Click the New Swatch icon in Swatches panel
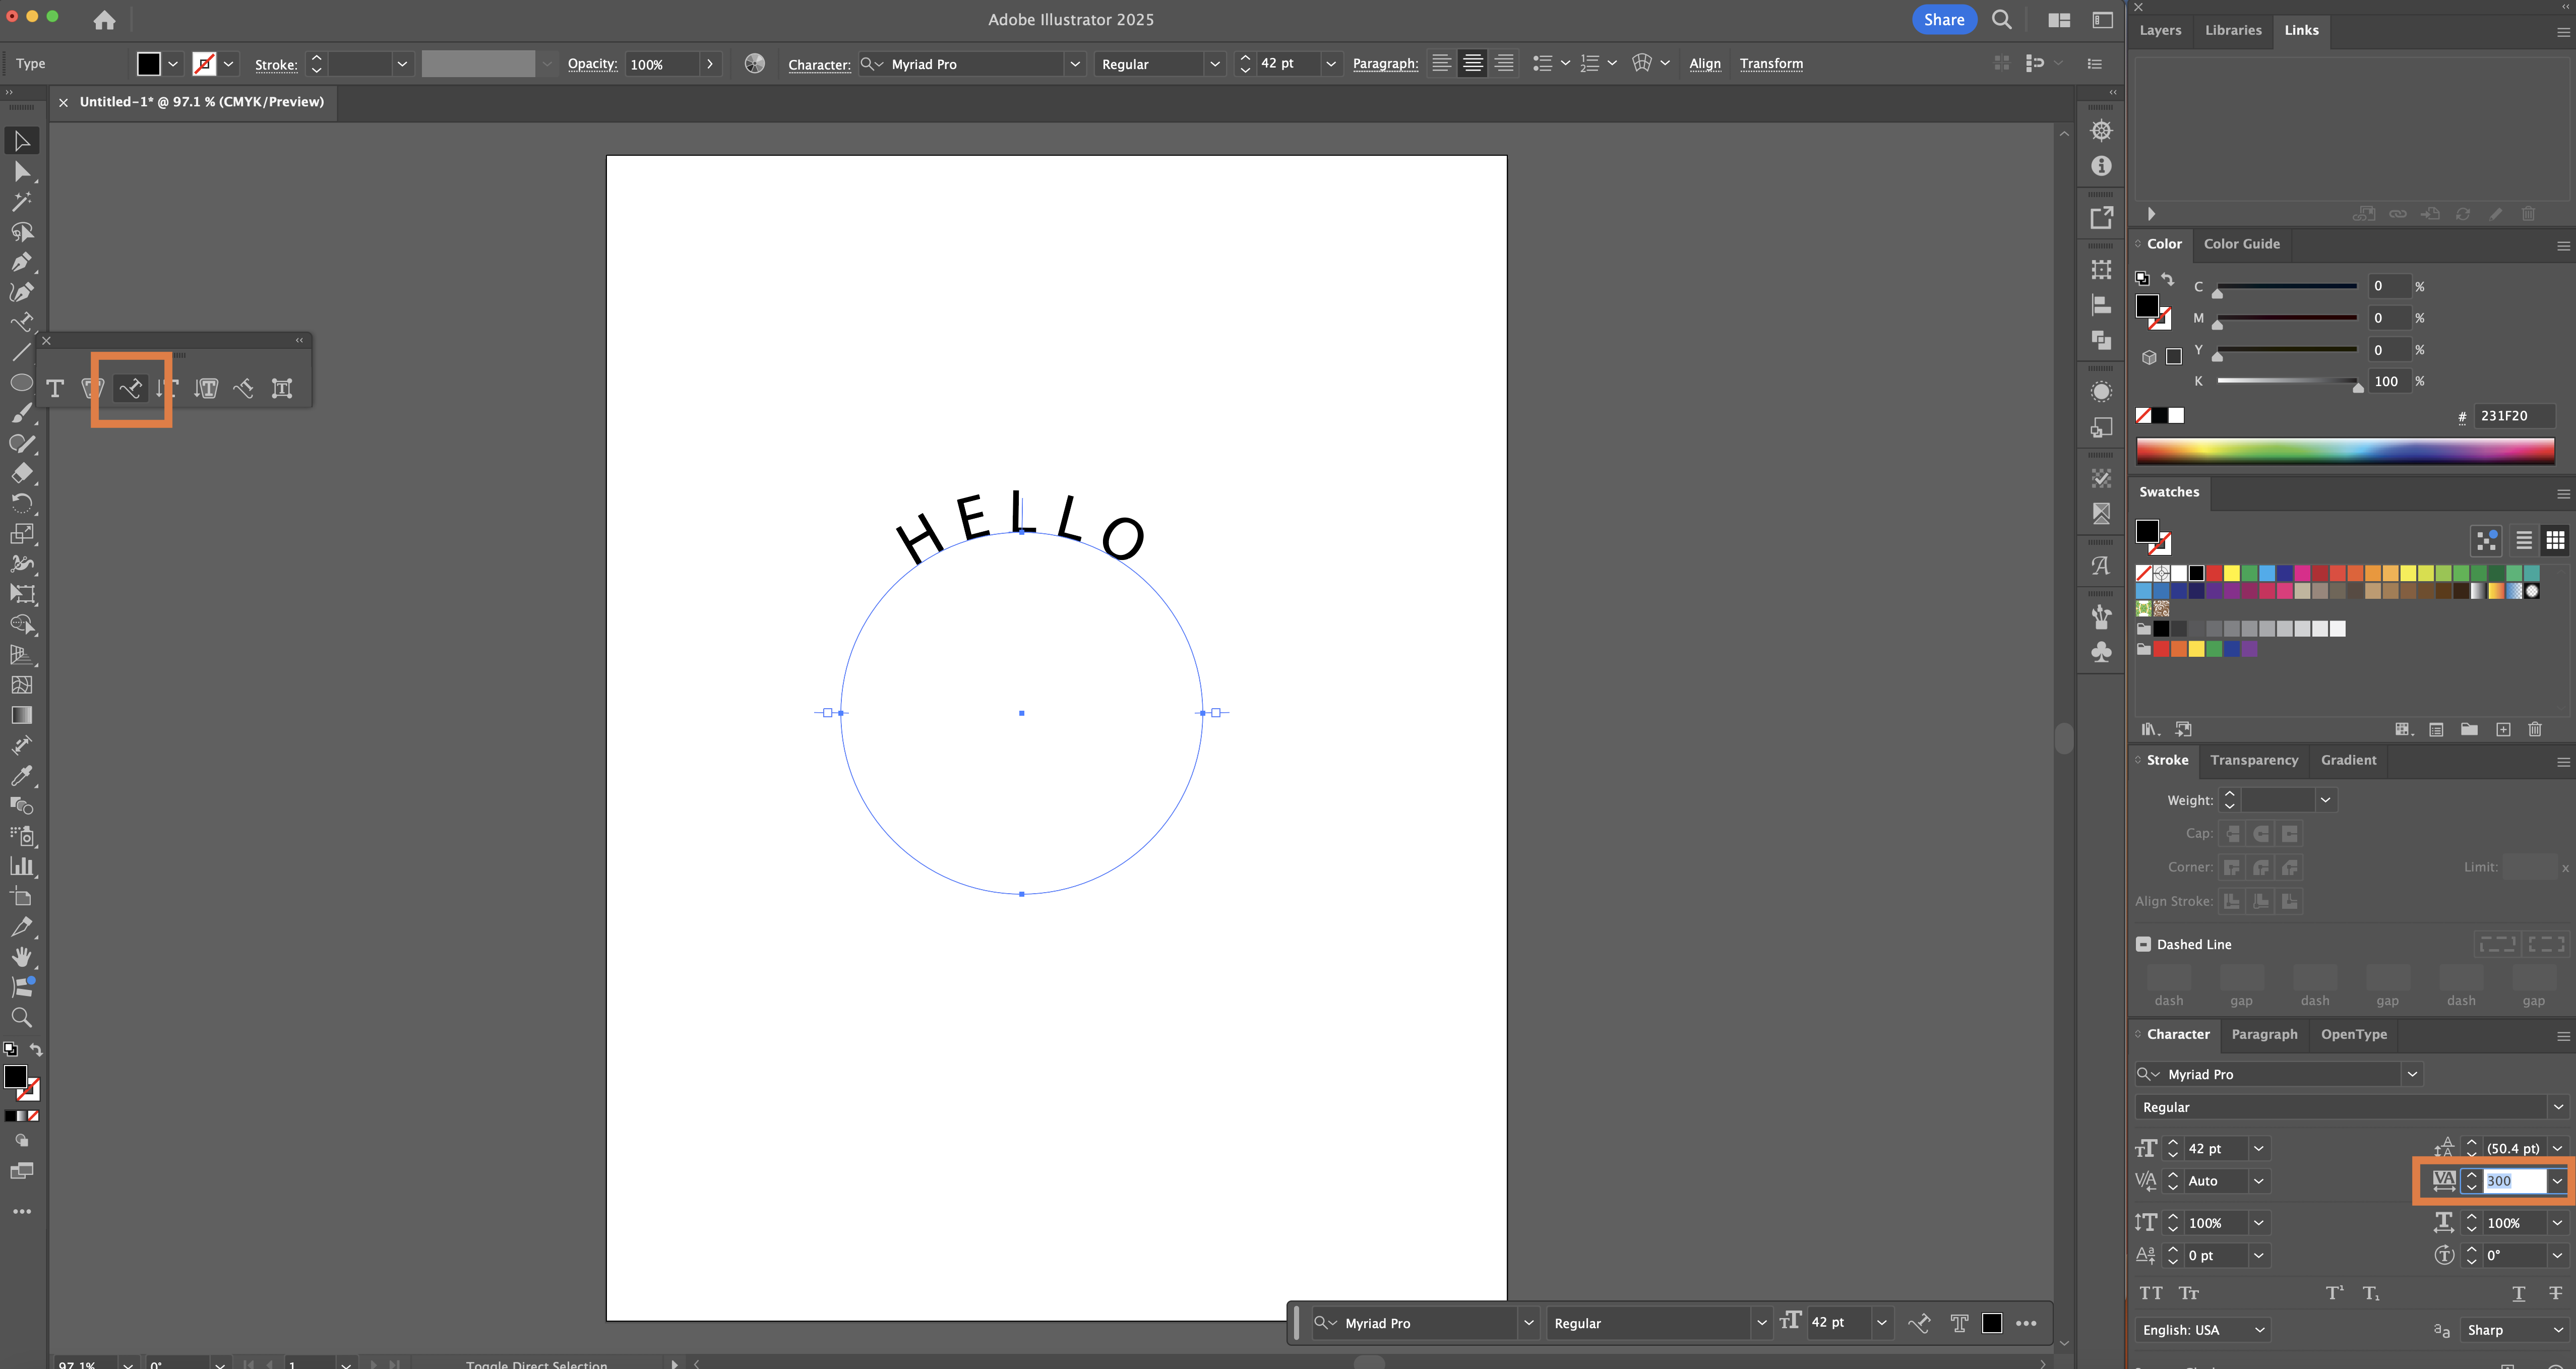The height and width of the screenshot is (1369, 2576). [x=2504, y=729]
